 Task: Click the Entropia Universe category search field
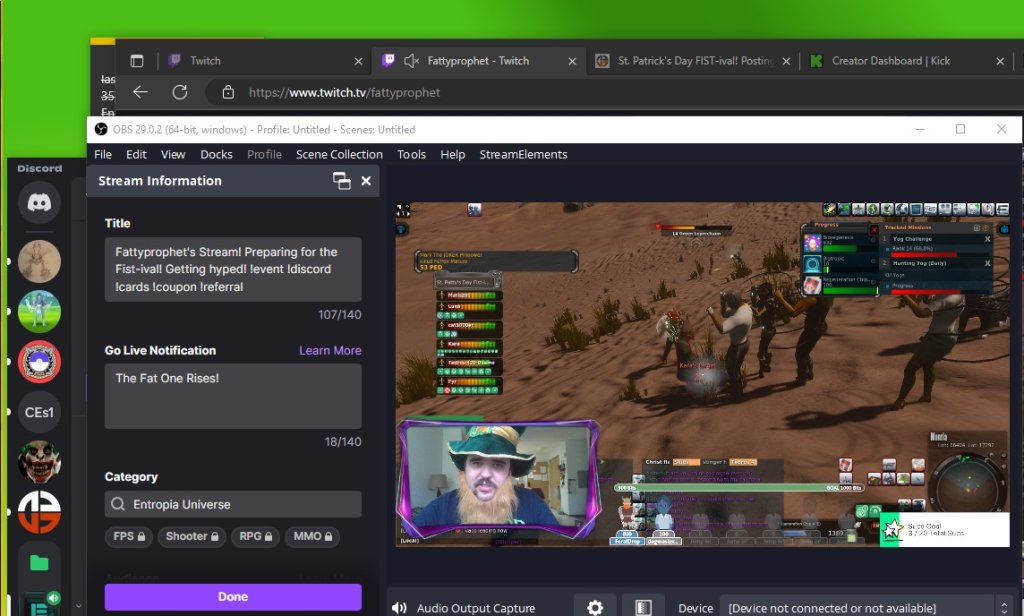[233, 504]
